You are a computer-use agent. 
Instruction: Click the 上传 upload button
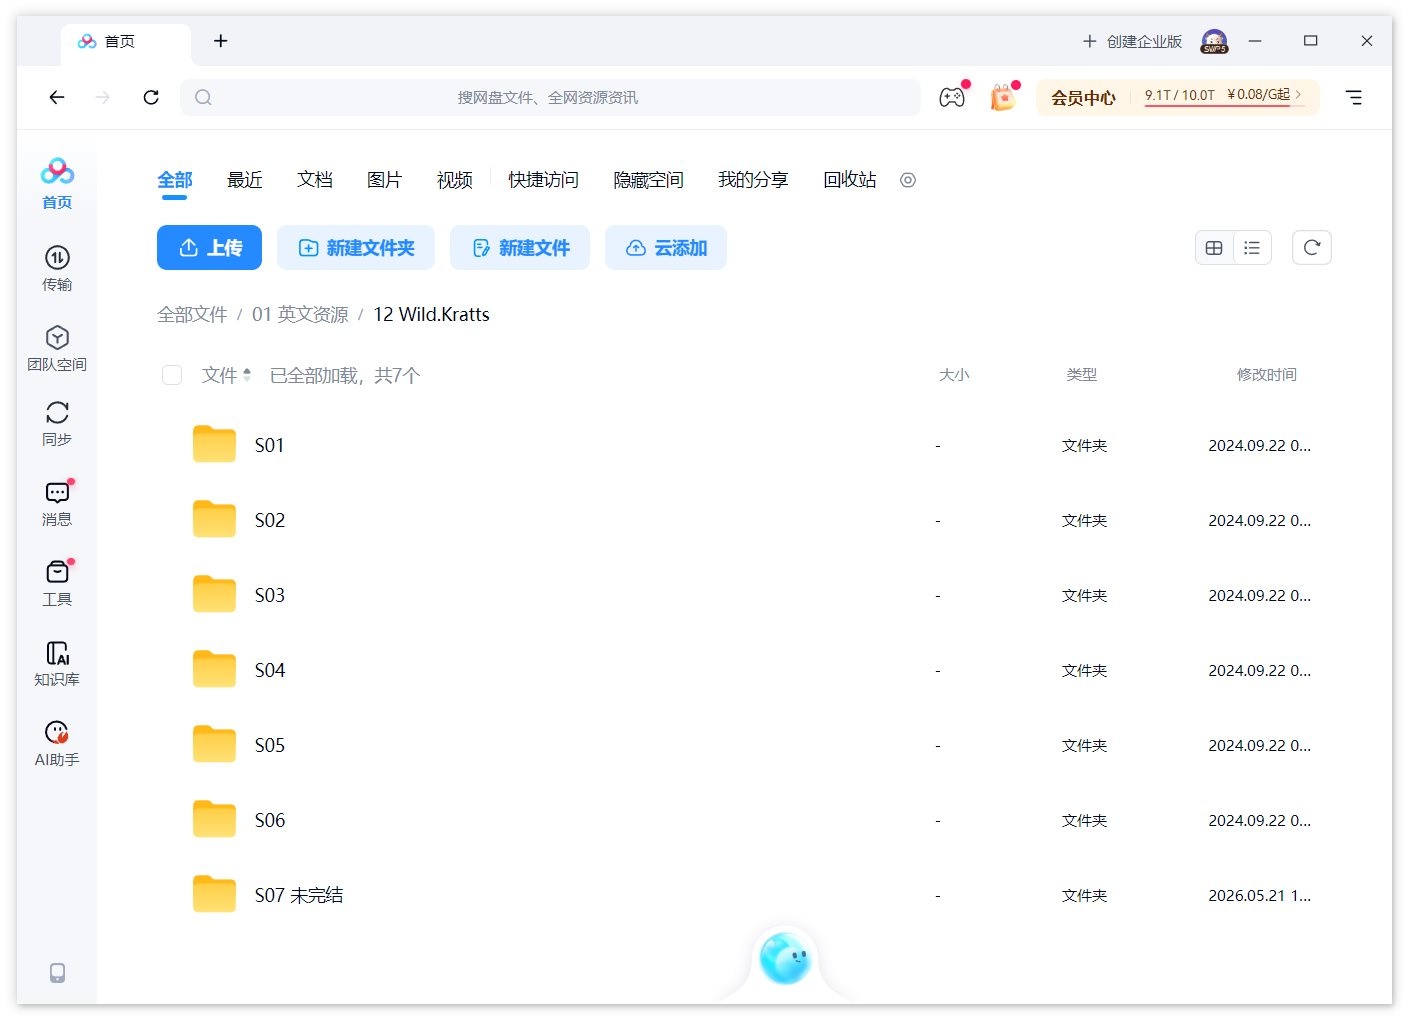coord(209,248)
